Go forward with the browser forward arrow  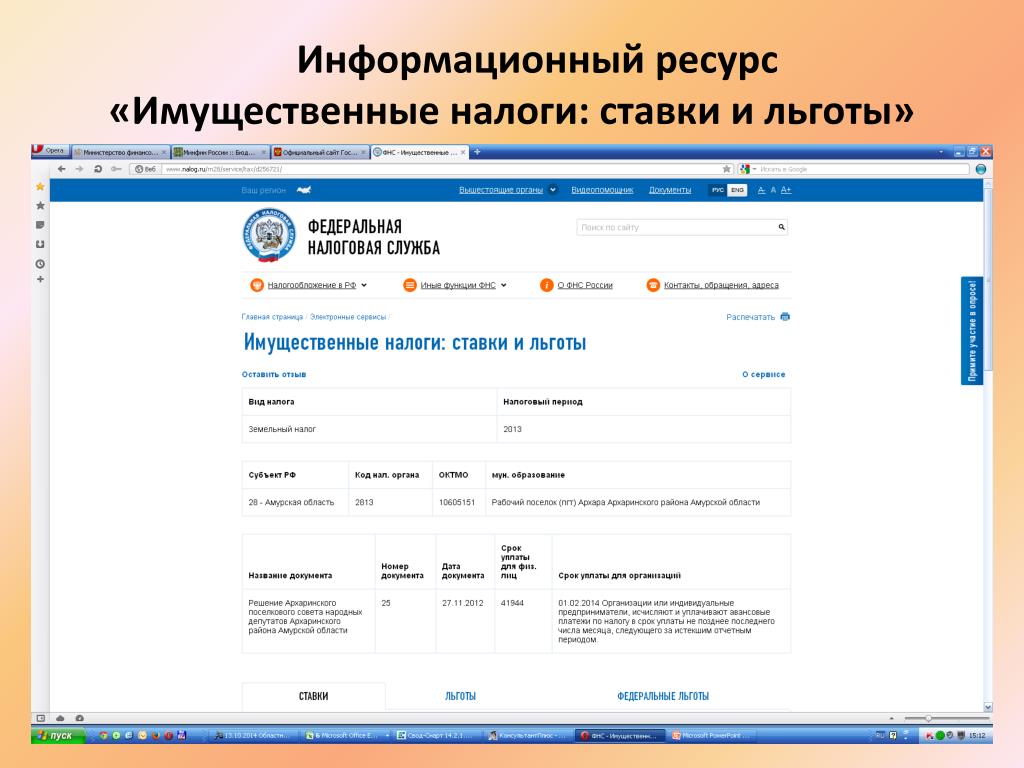[x=79, y=169]
